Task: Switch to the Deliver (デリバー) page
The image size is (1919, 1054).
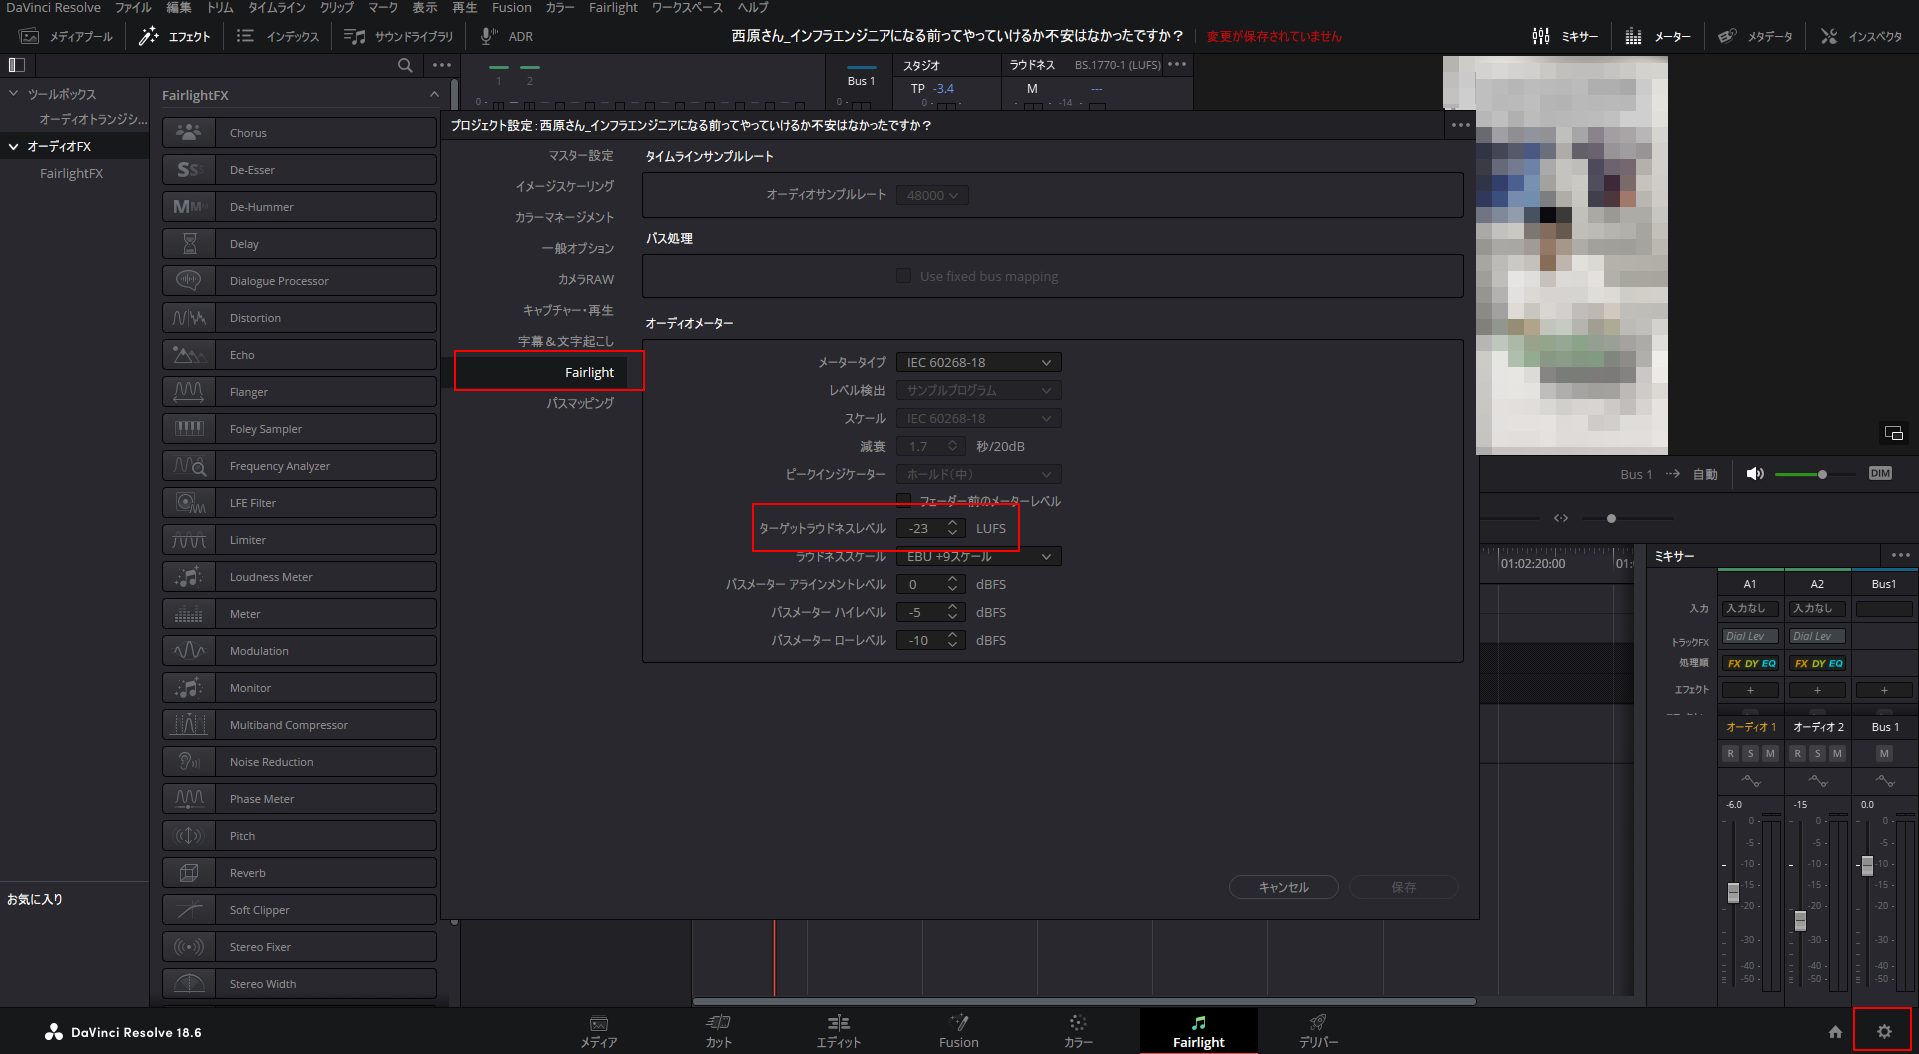Action: pyautogui.click(x=1318, y=1031)
